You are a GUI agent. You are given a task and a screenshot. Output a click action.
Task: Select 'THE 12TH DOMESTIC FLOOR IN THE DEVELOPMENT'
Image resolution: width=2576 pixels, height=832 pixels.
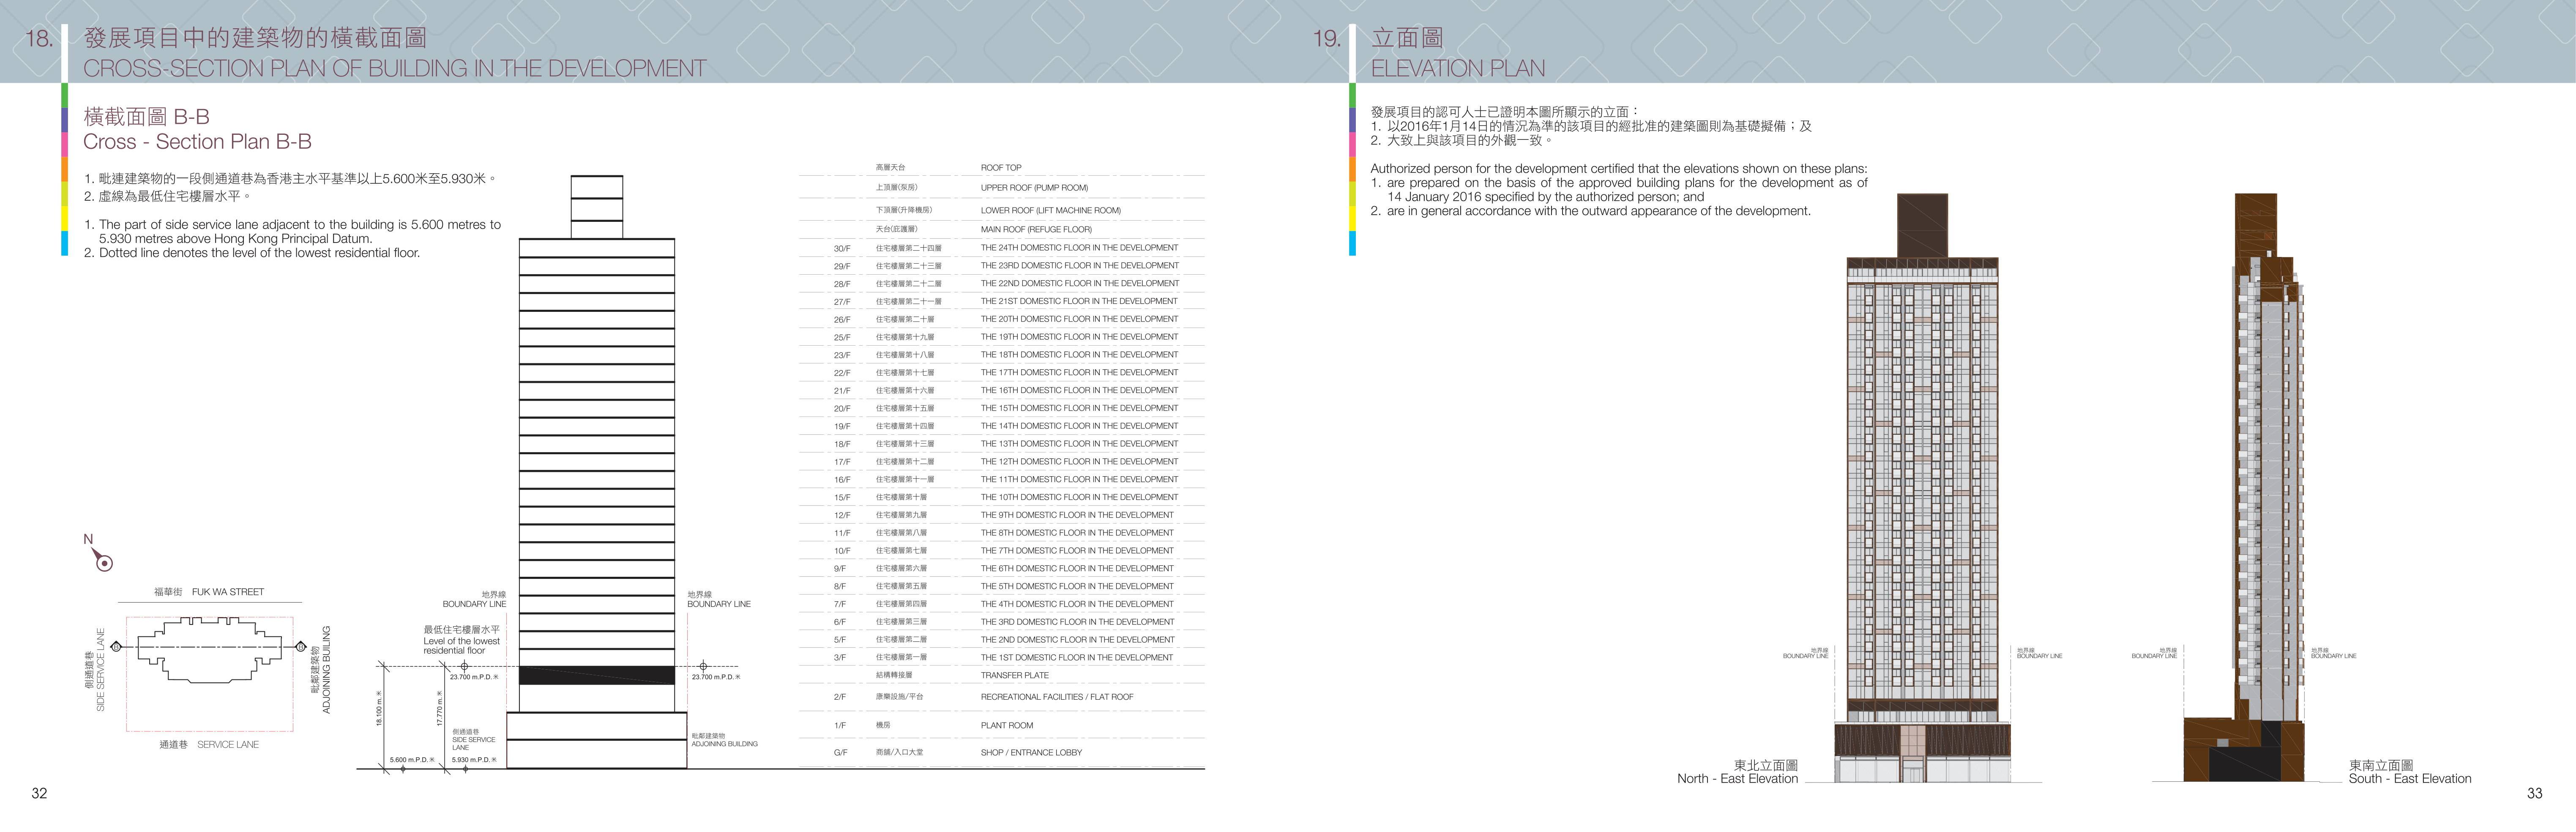coord(1080,462)
